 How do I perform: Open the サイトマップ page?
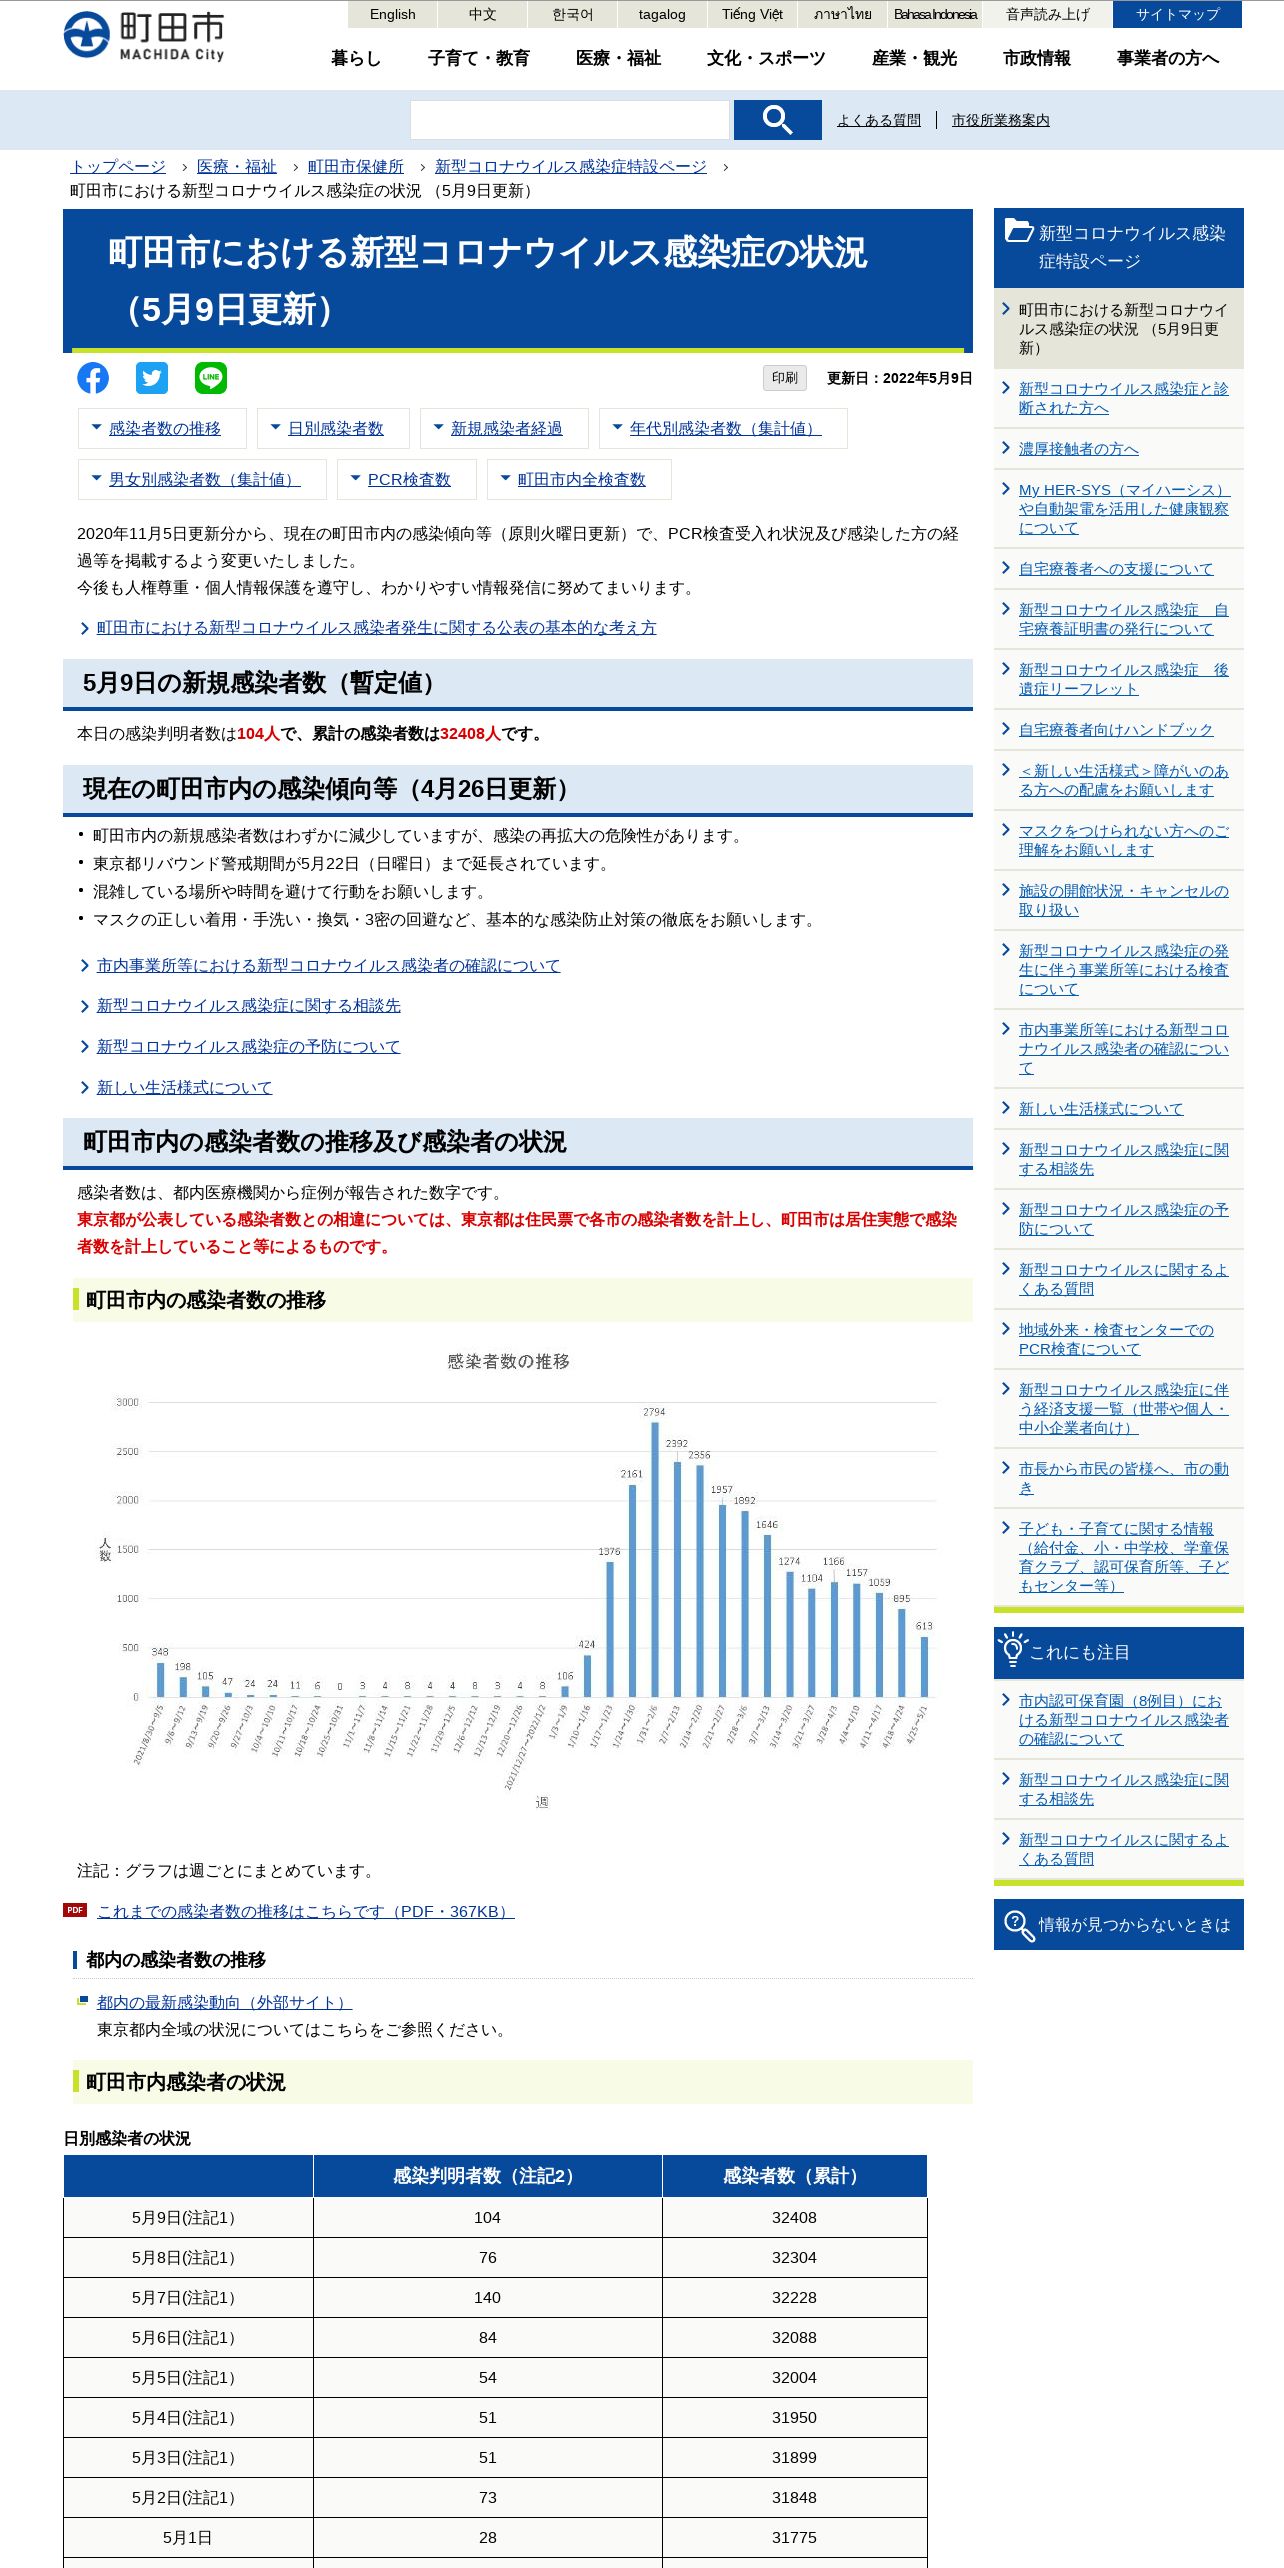(1177, 14)
